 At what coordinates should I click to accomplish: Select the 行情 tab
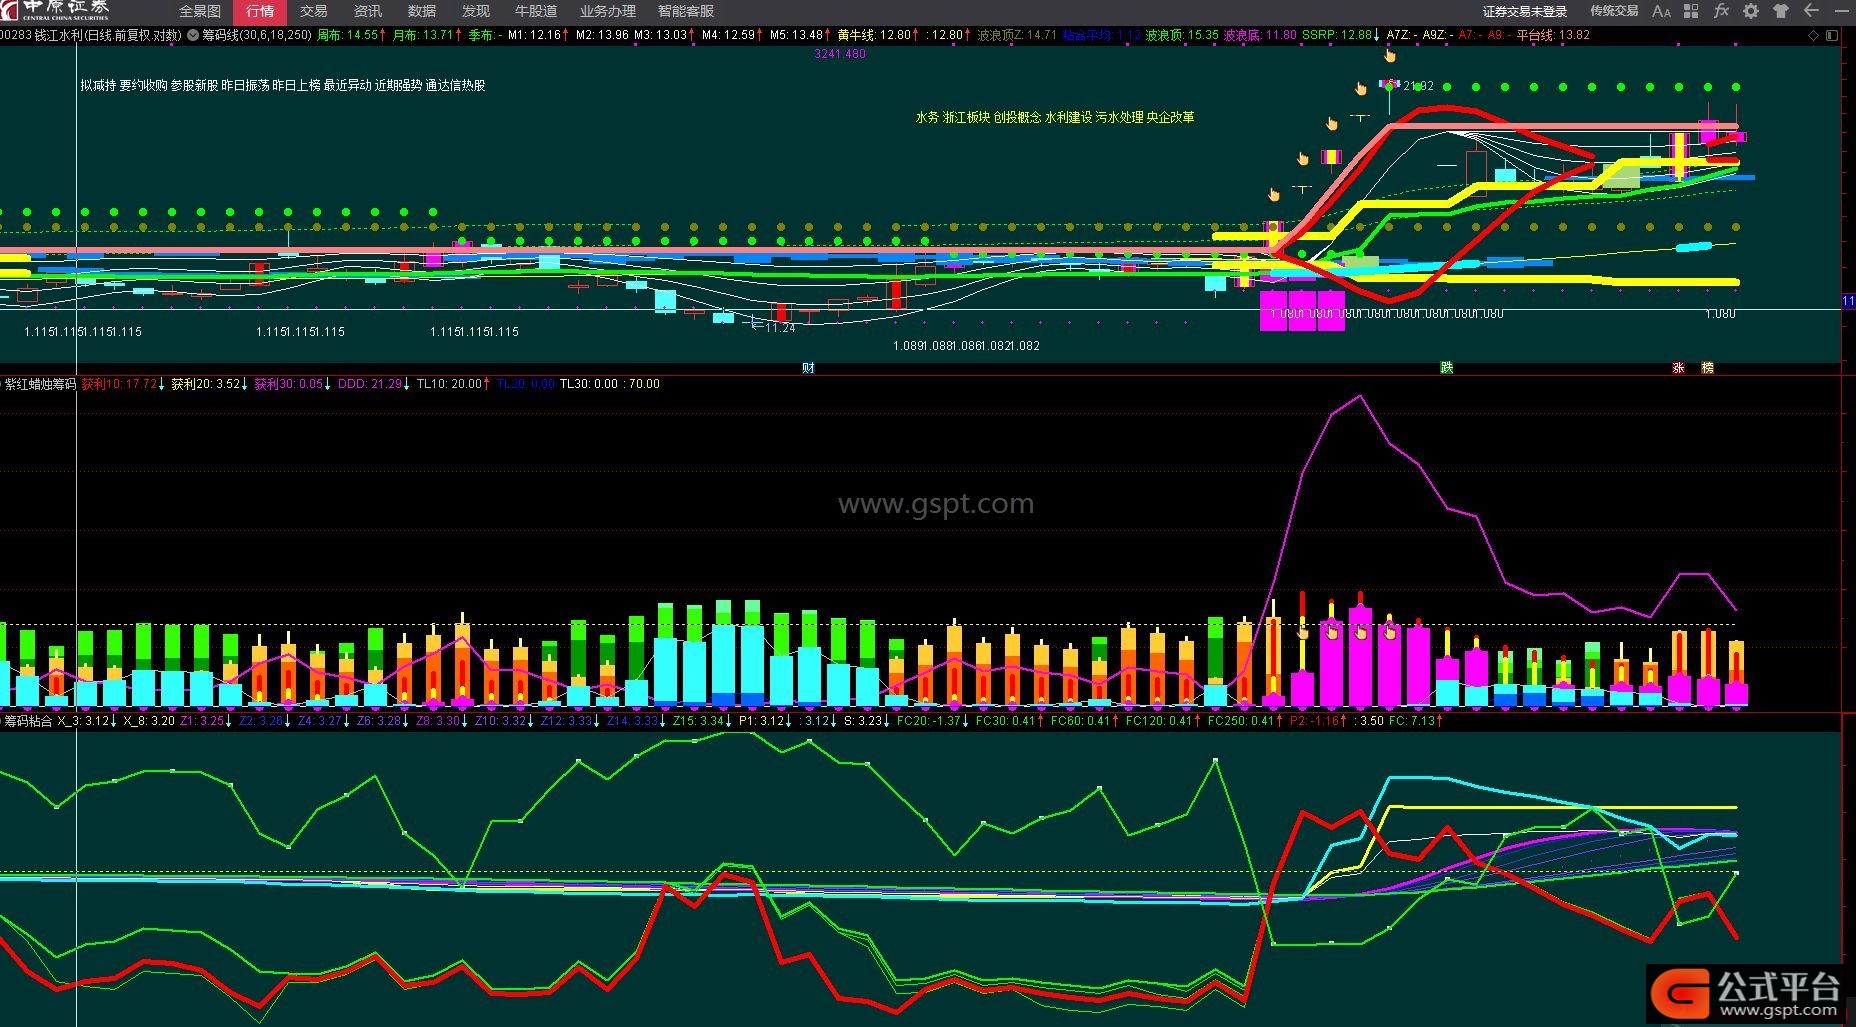[260, 11]
